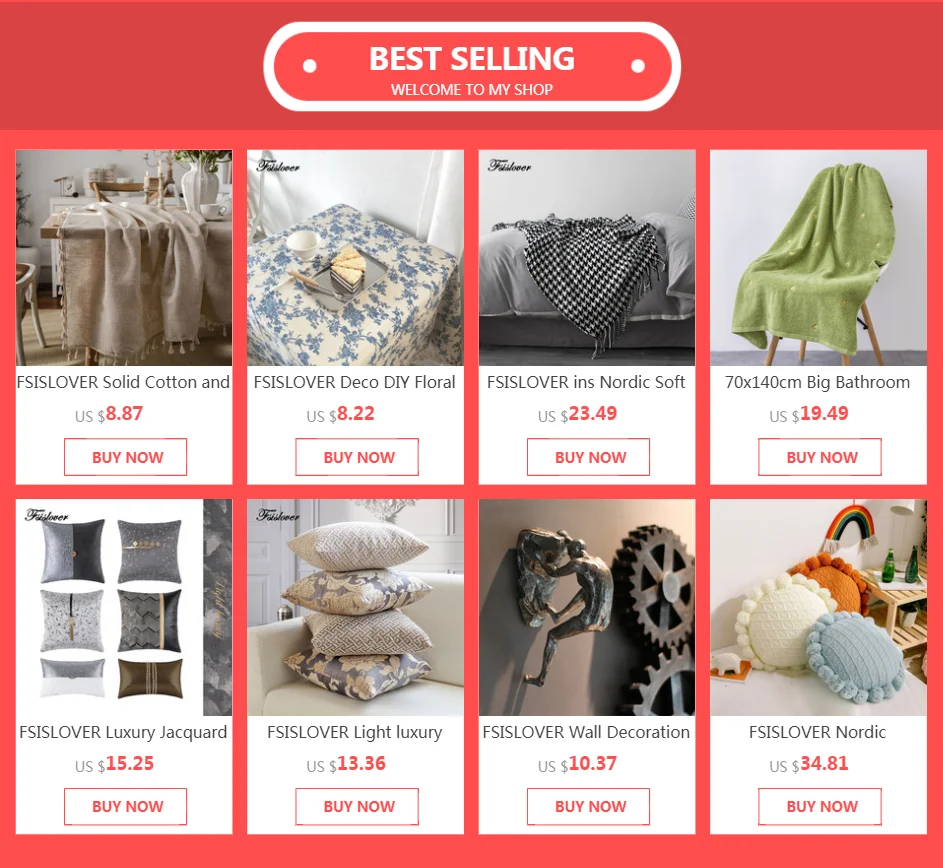Open the blue floral tablecloth product image
943x868 pixels.
coord(355,257)
